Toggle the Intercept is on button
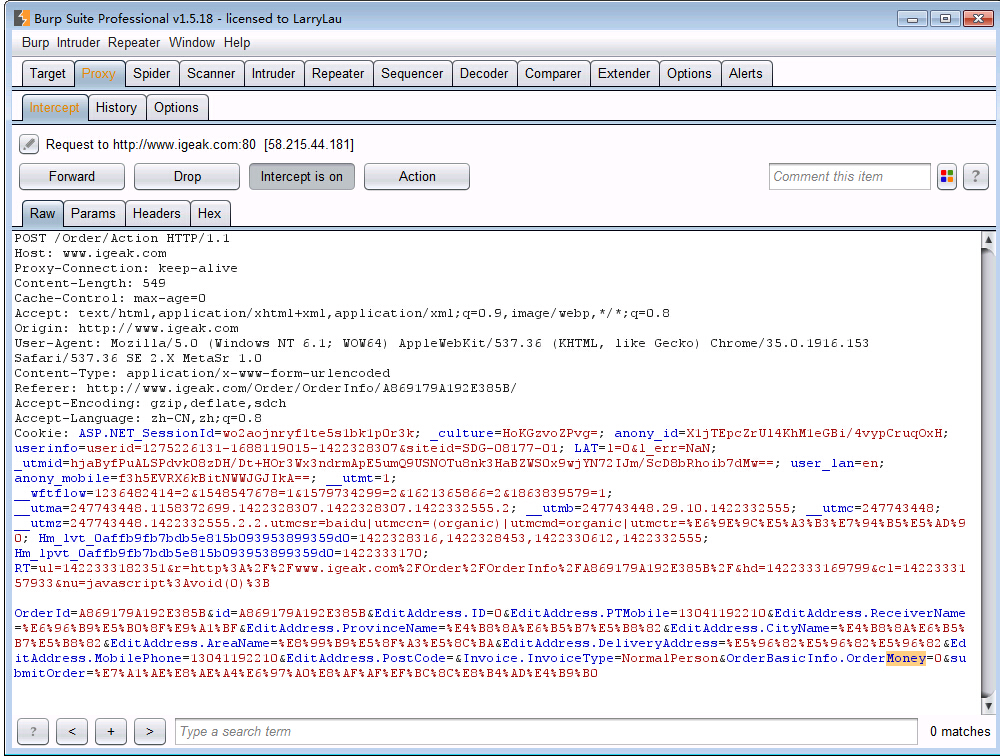The image size is (1000, 756). (302, 177)
